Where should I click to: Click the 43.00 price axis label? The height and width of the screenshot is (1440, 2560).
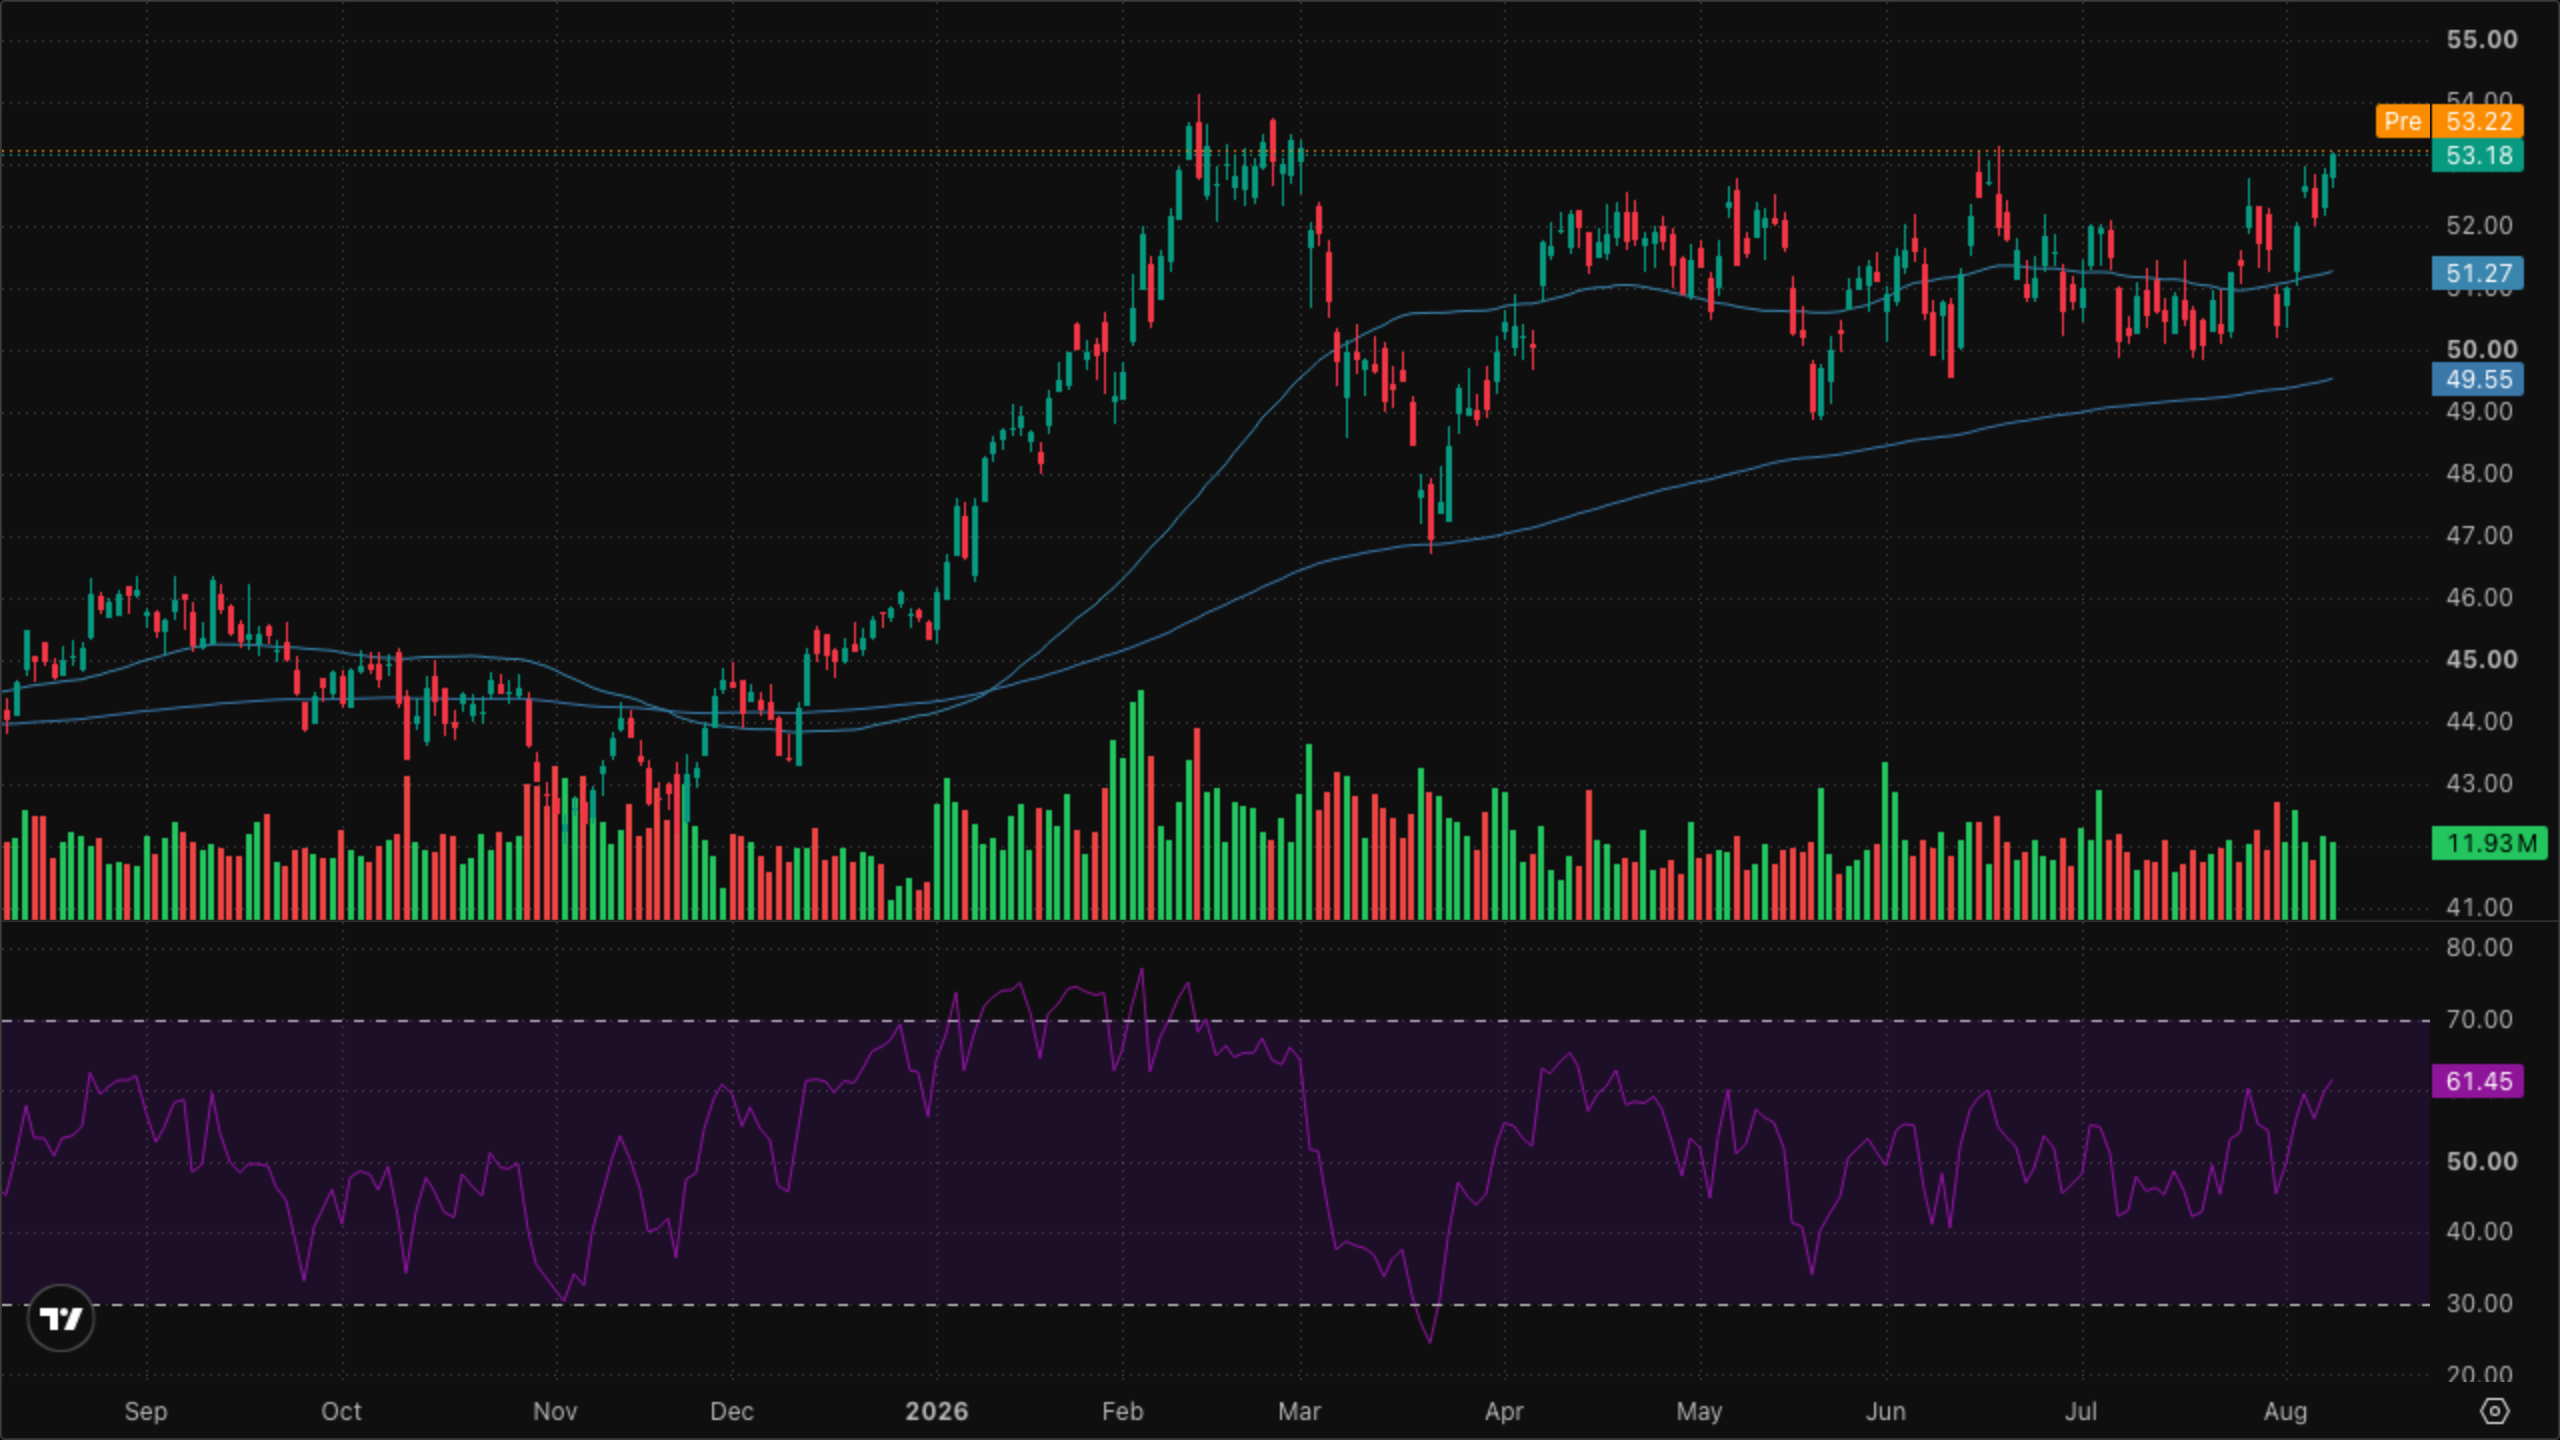point(2479,783)
